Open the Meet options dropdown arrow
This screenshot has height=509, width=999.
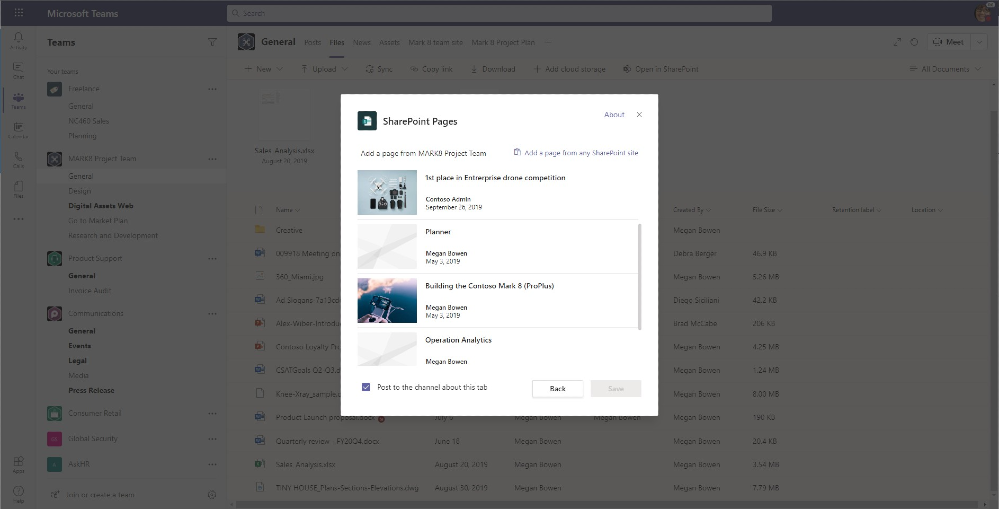pyautogui.click(x=979, y=42)
